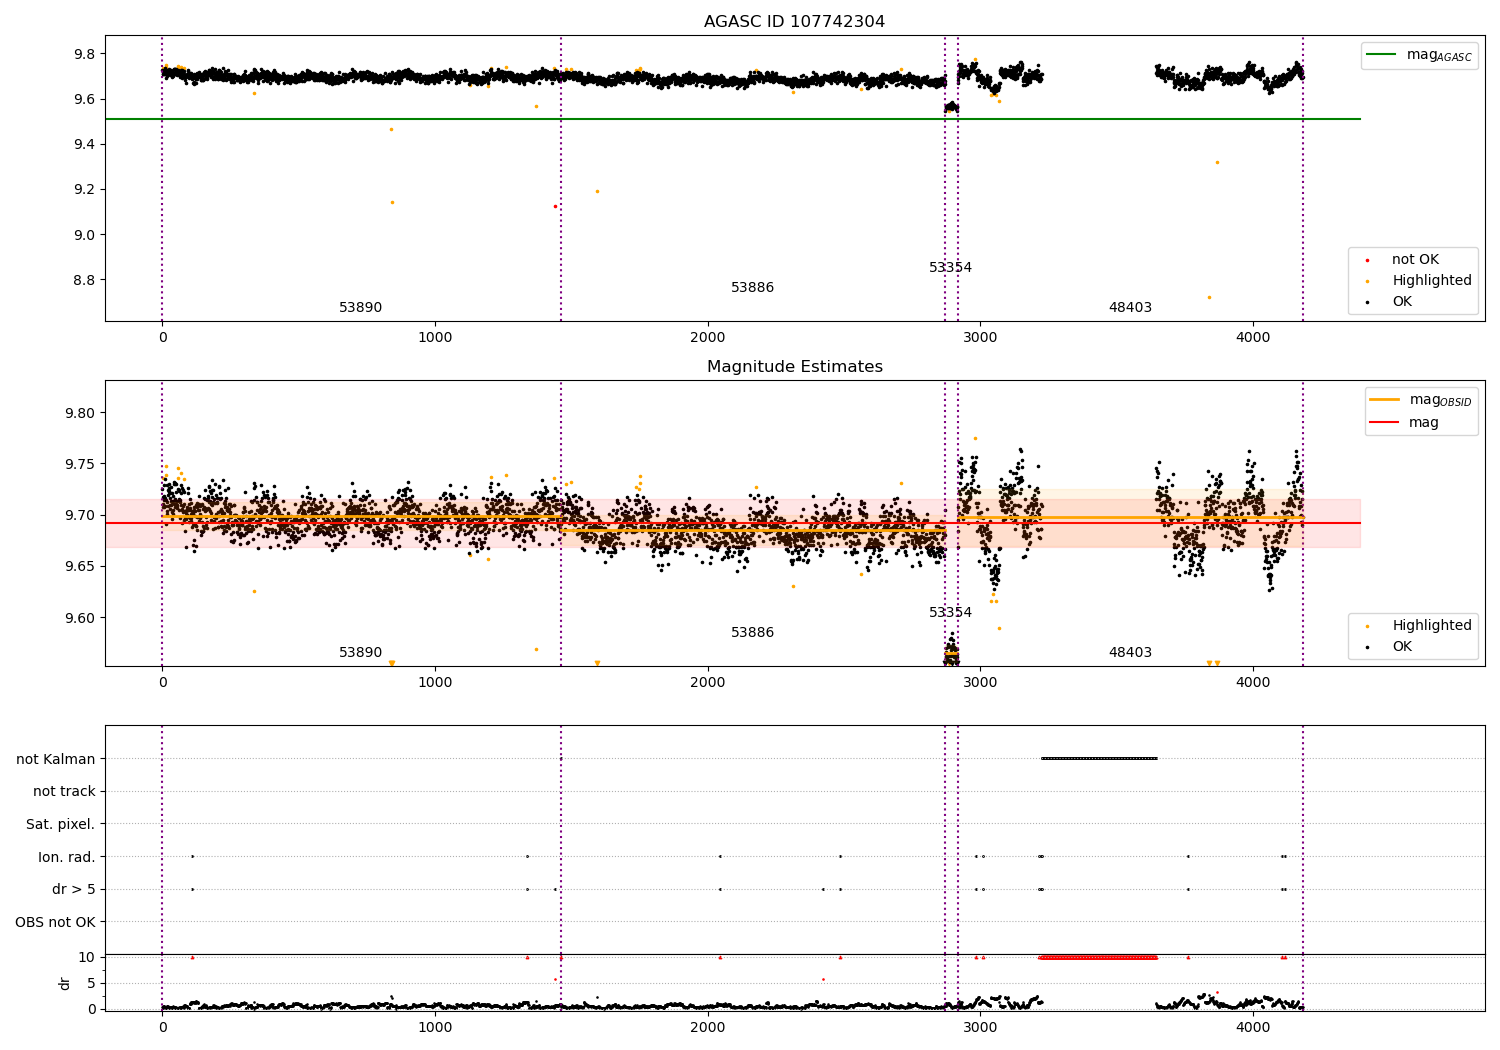Click the mag OBSID legend label
This screenshot has width=1500, height=1050.
1441,400
